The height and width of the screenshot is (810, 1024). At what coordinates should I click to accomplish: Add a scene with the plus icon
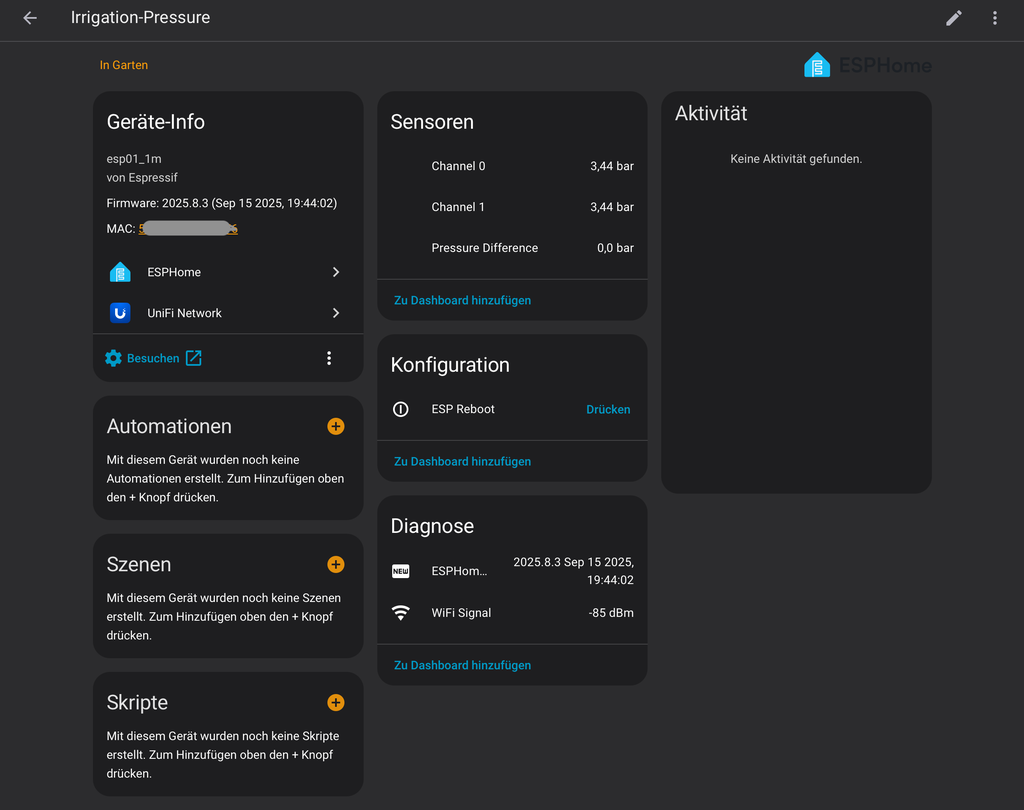tap(336, 564)
